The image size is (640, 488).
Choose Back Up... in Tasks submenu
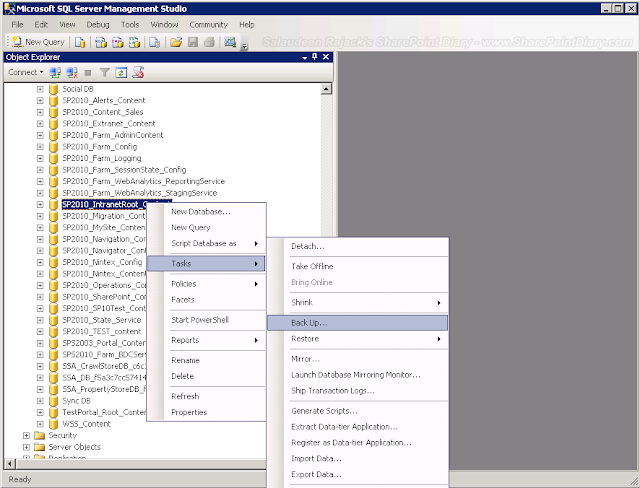[x=358, y=323]
